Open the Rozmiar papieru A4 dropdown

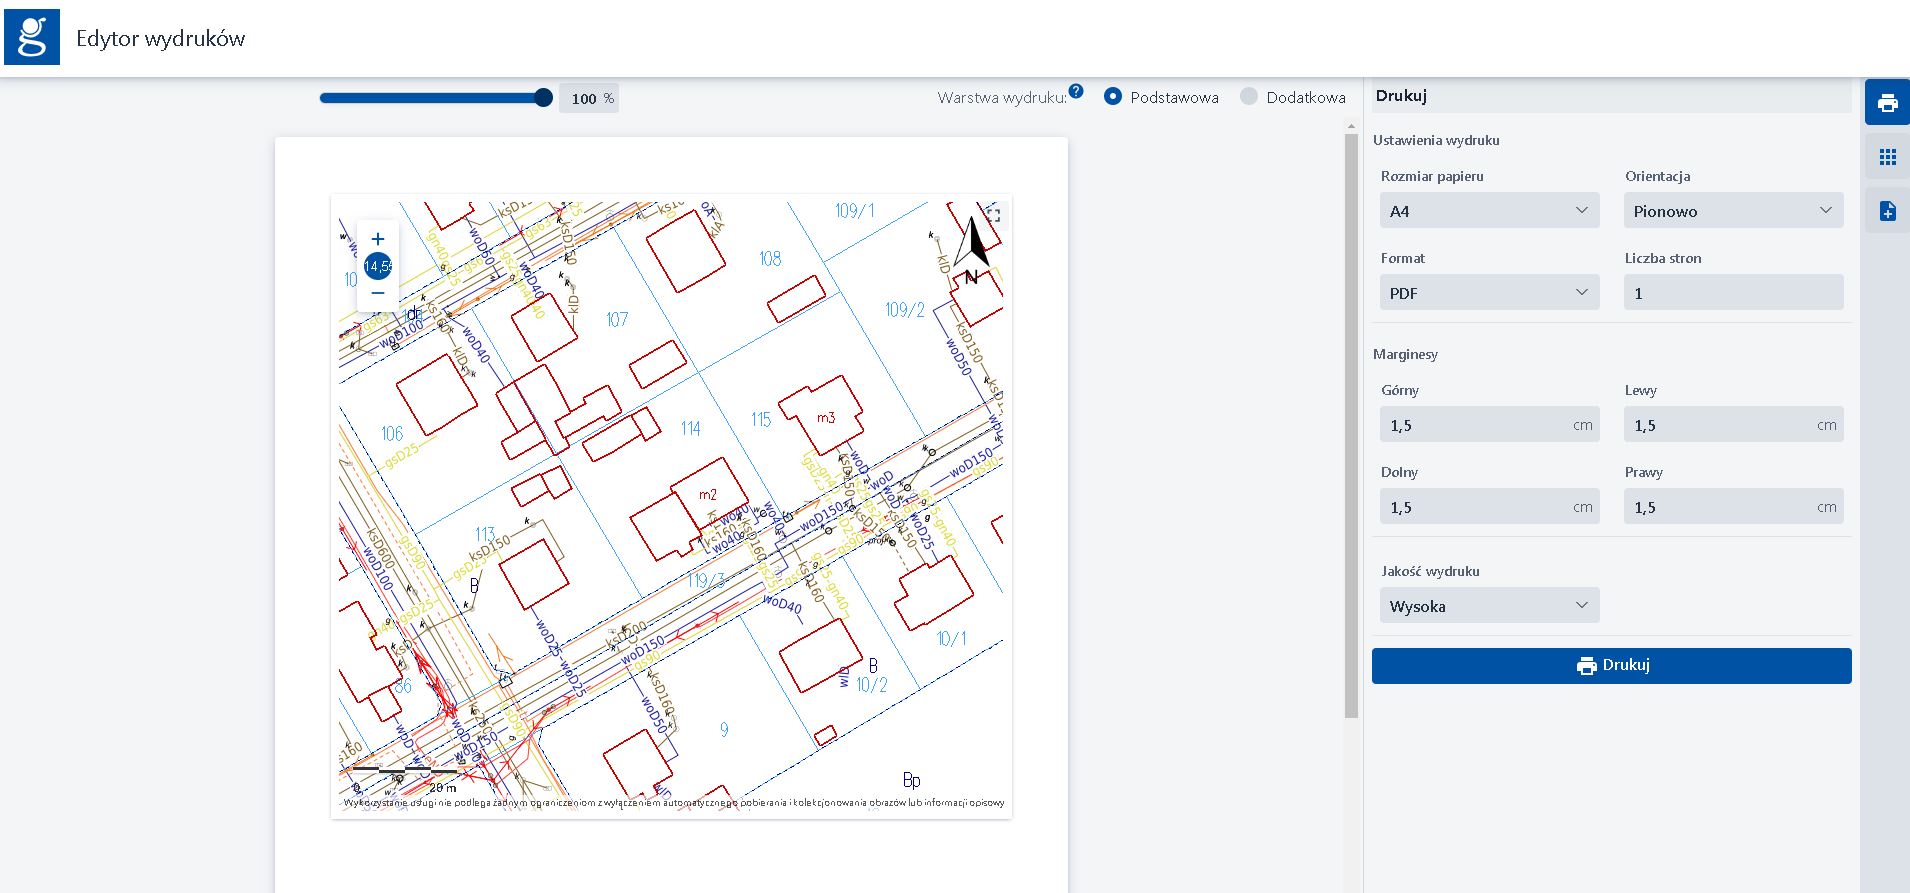click(x=1489, y=211)
